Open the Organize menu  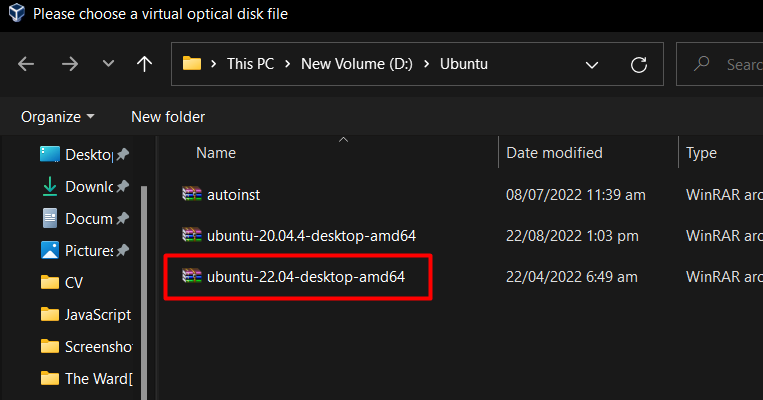[x=57, y=117]
